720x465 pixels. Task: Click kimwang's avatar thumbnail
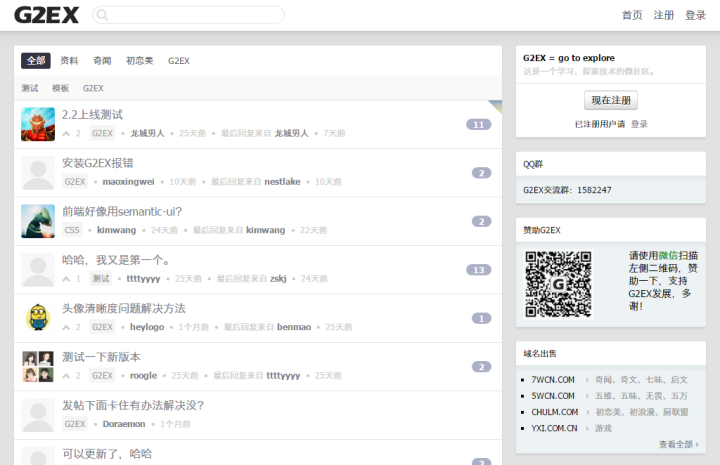38,221
